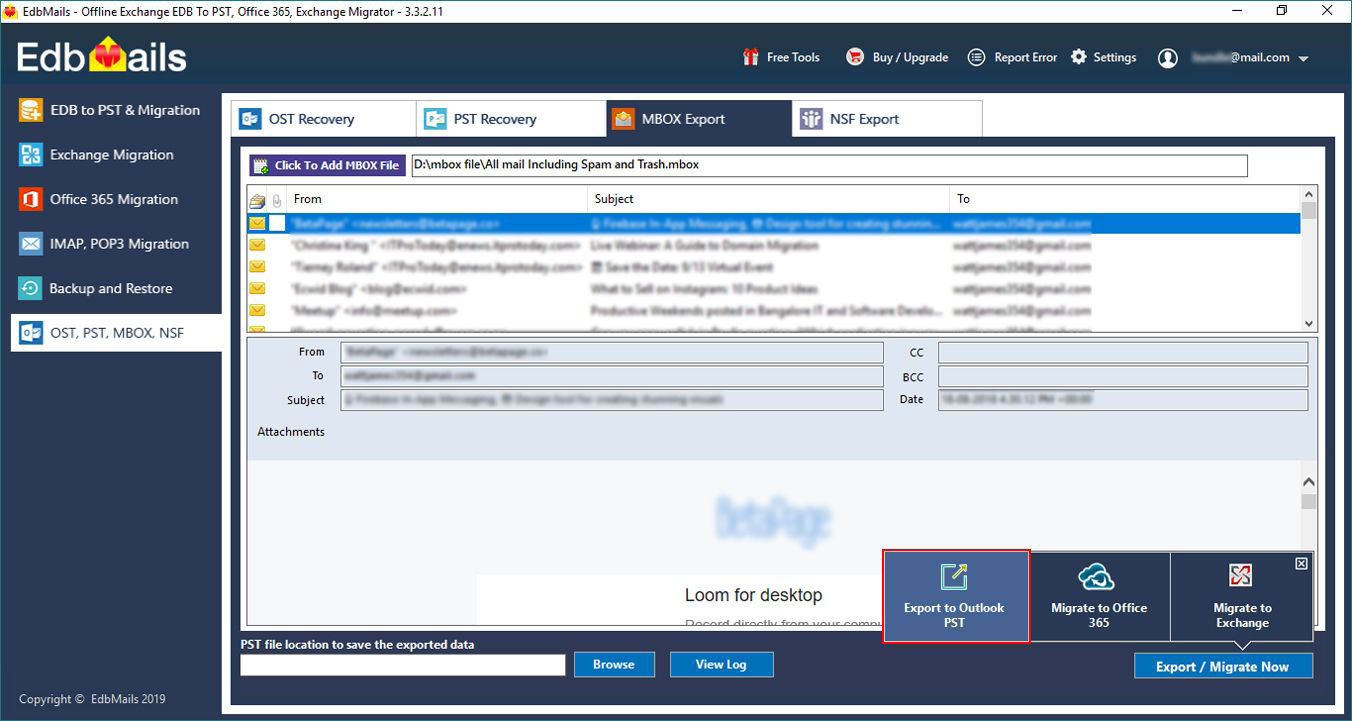This screenshot has height=721, width=1352.
Task: Expand the account dropdown arrow
Action: click(1303, 59)
